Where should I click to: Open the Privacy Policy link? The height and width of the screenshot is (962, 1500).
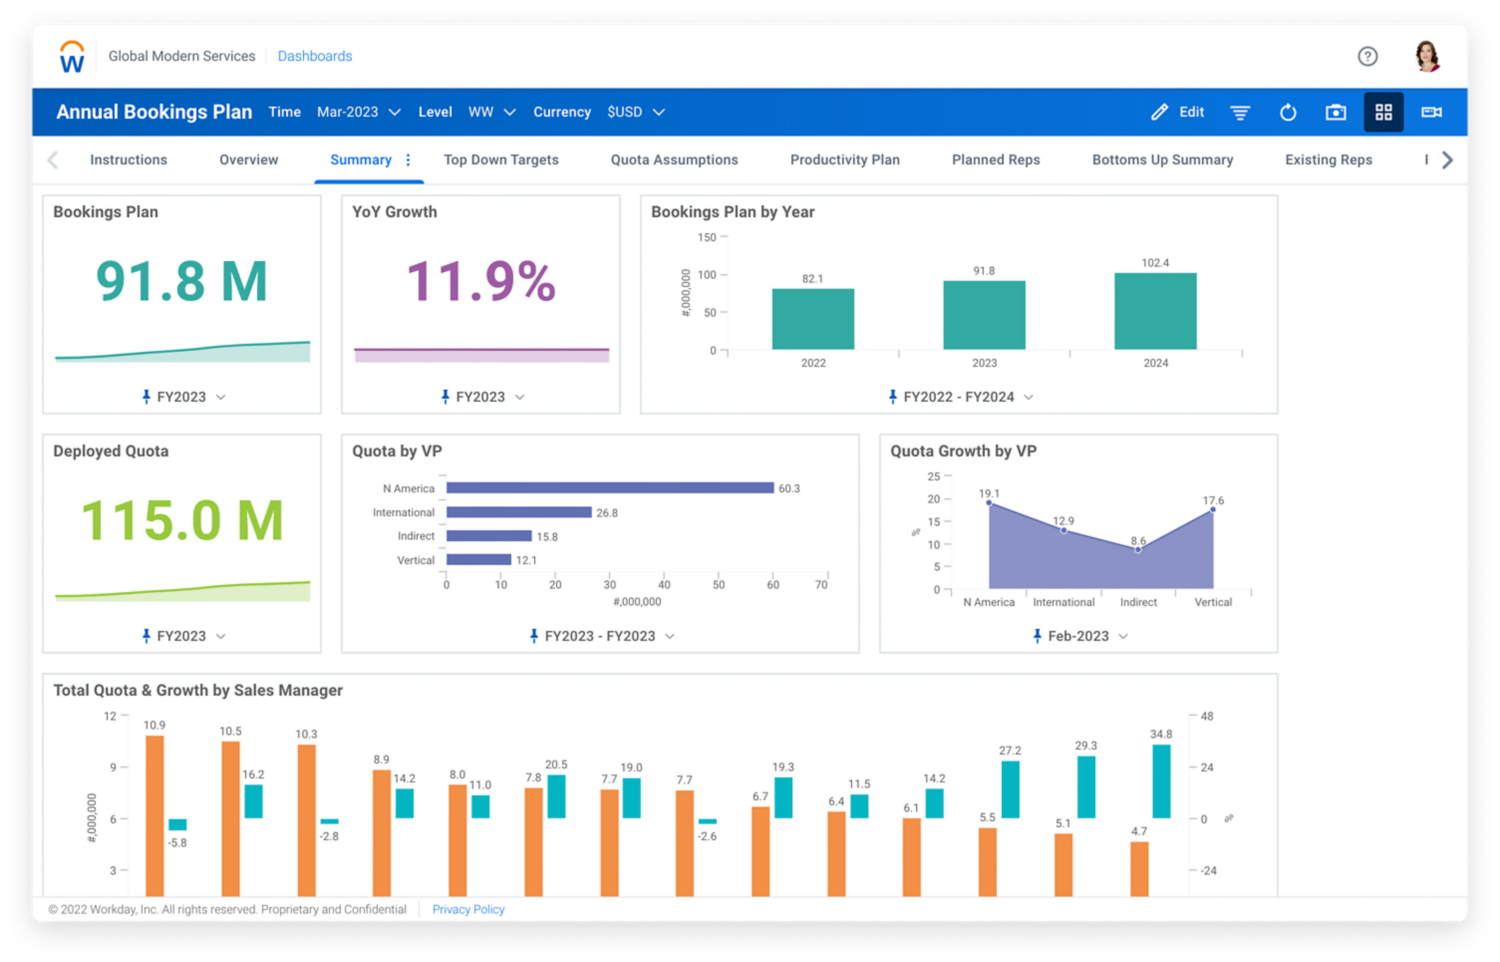(468, 910)
